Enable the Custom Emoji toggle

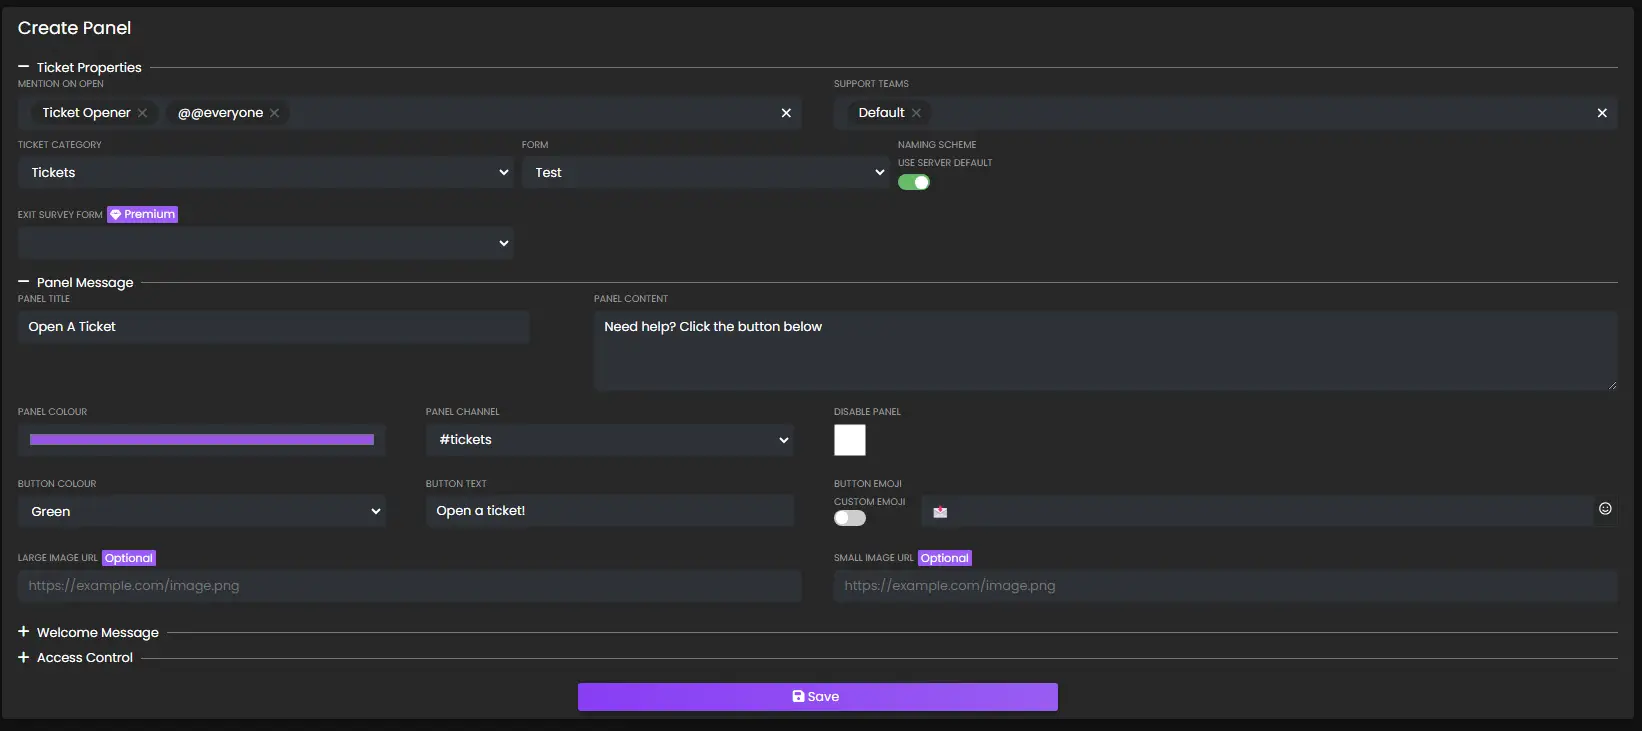849,518
